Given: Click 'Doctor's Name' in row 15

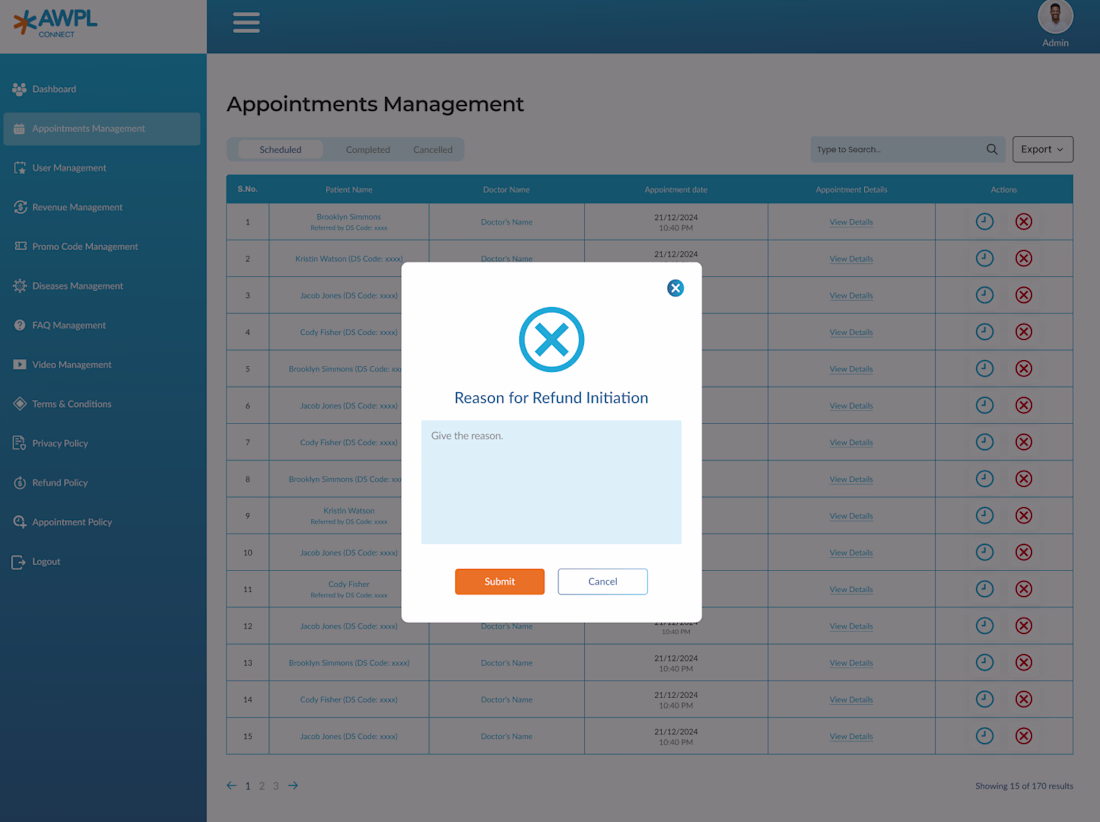Looking at the screenshot, I should (x=507, y=736).
